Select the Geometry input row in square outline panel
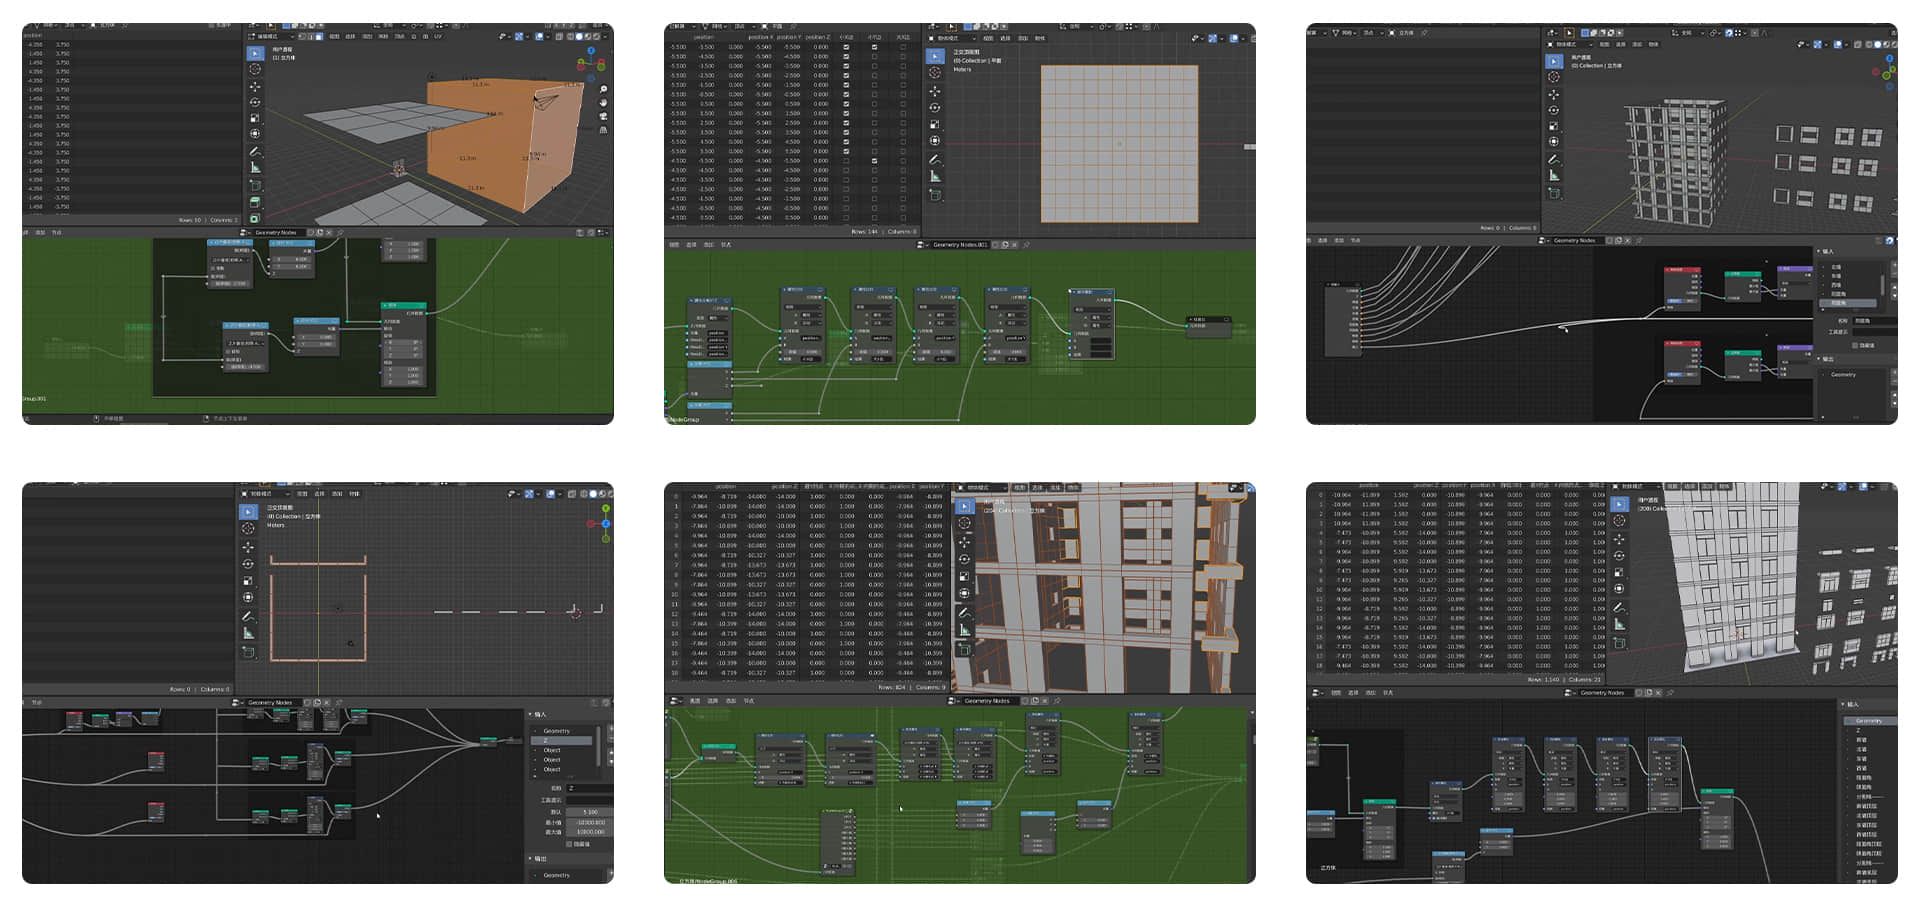This screenshot has height=910, width=1920. [x=561, y=731]
